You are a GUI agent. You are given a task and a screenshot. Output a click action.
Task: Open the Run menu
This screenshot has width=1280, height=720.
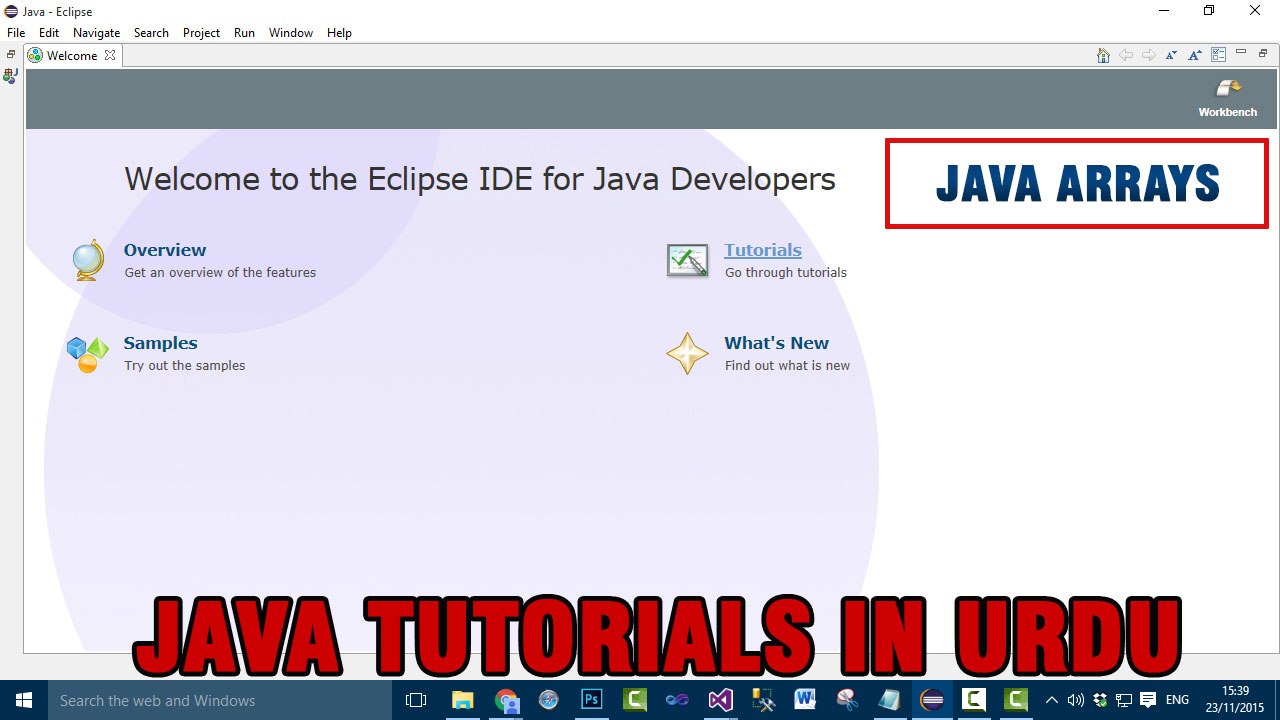(244, 33)
